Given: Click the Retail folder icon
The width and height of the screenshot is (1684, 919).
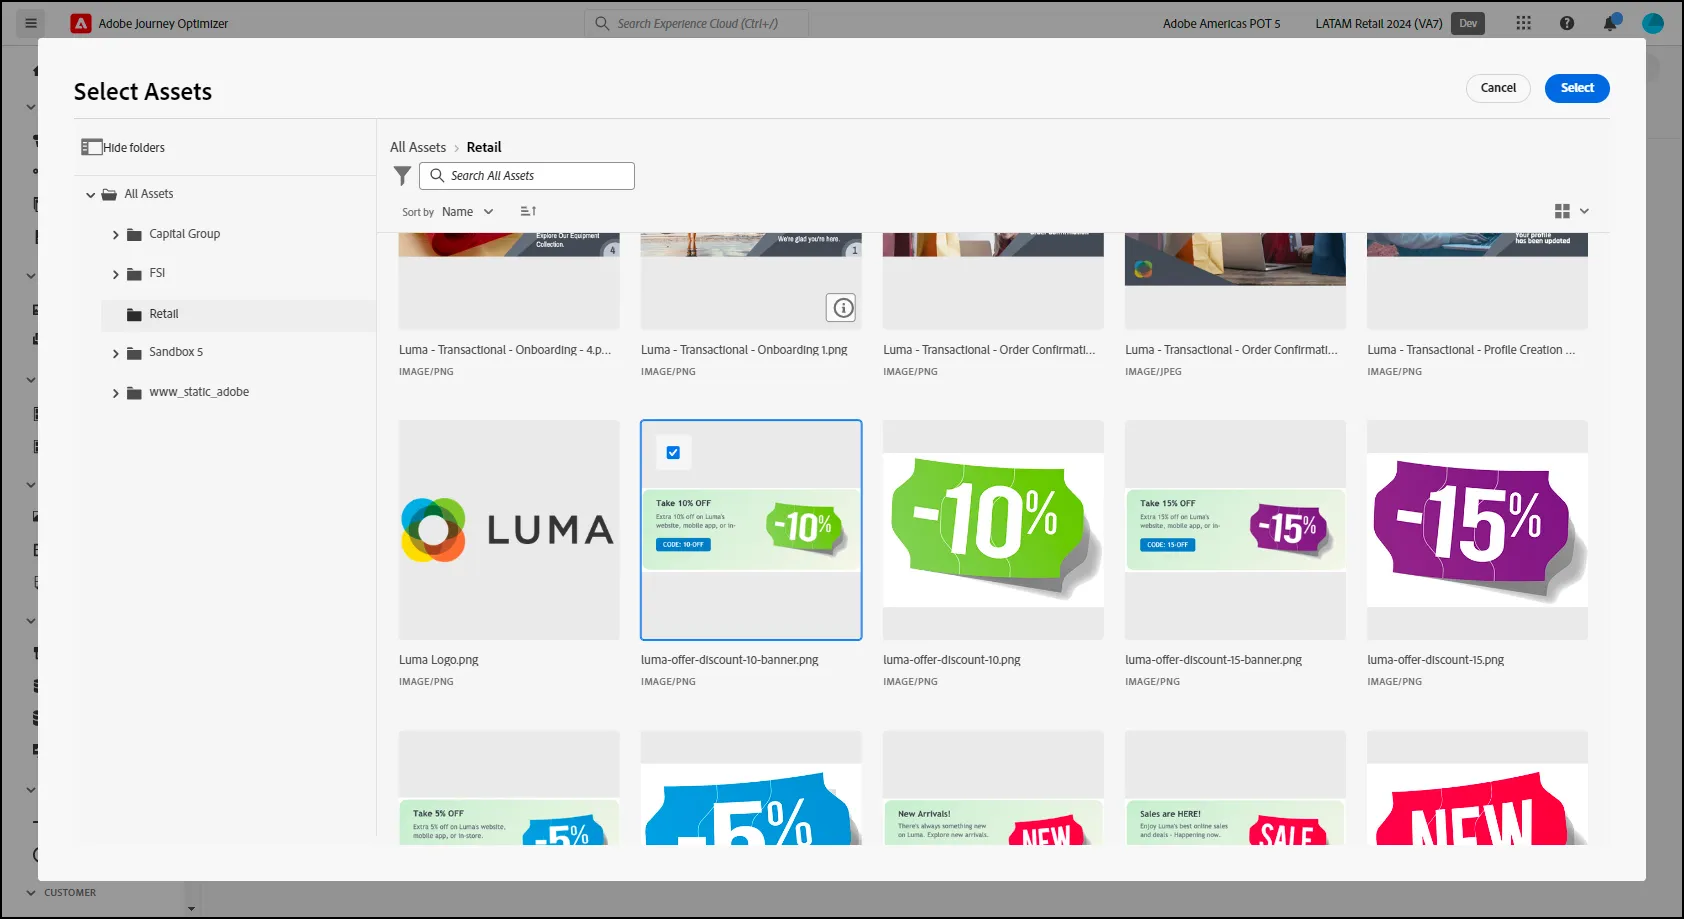Looking at the screenshot, I should tap(134, 314).
